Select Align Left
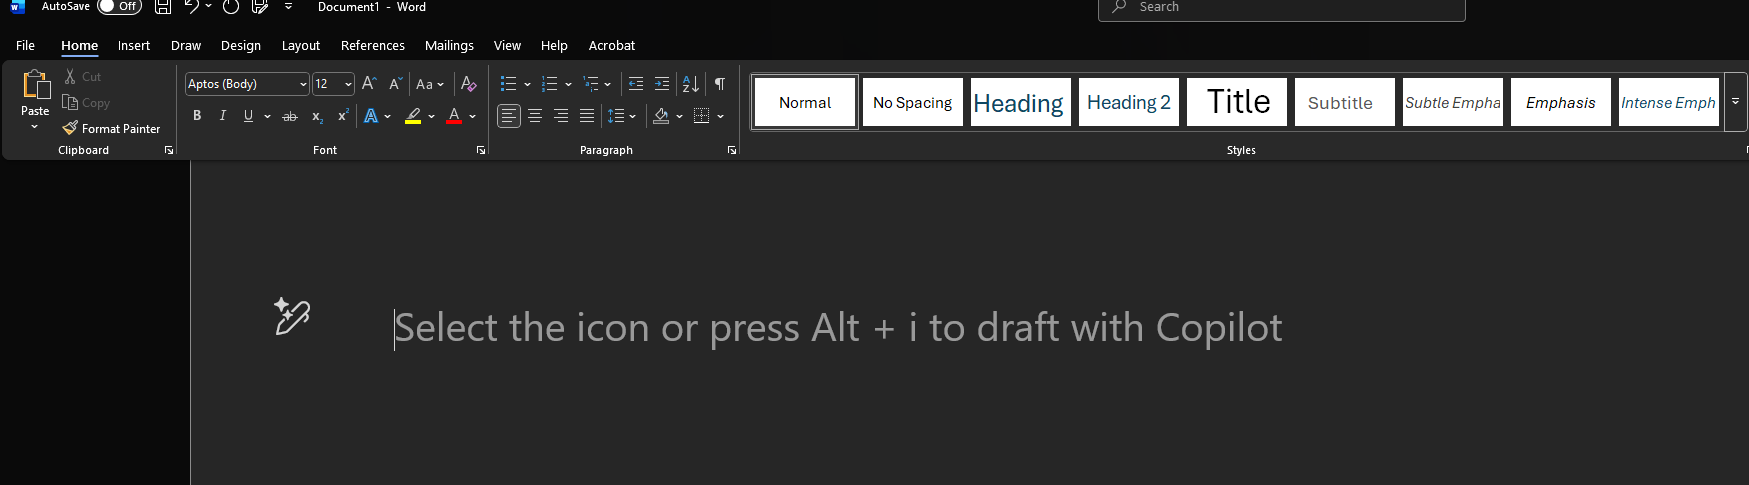 coord(509,116)
